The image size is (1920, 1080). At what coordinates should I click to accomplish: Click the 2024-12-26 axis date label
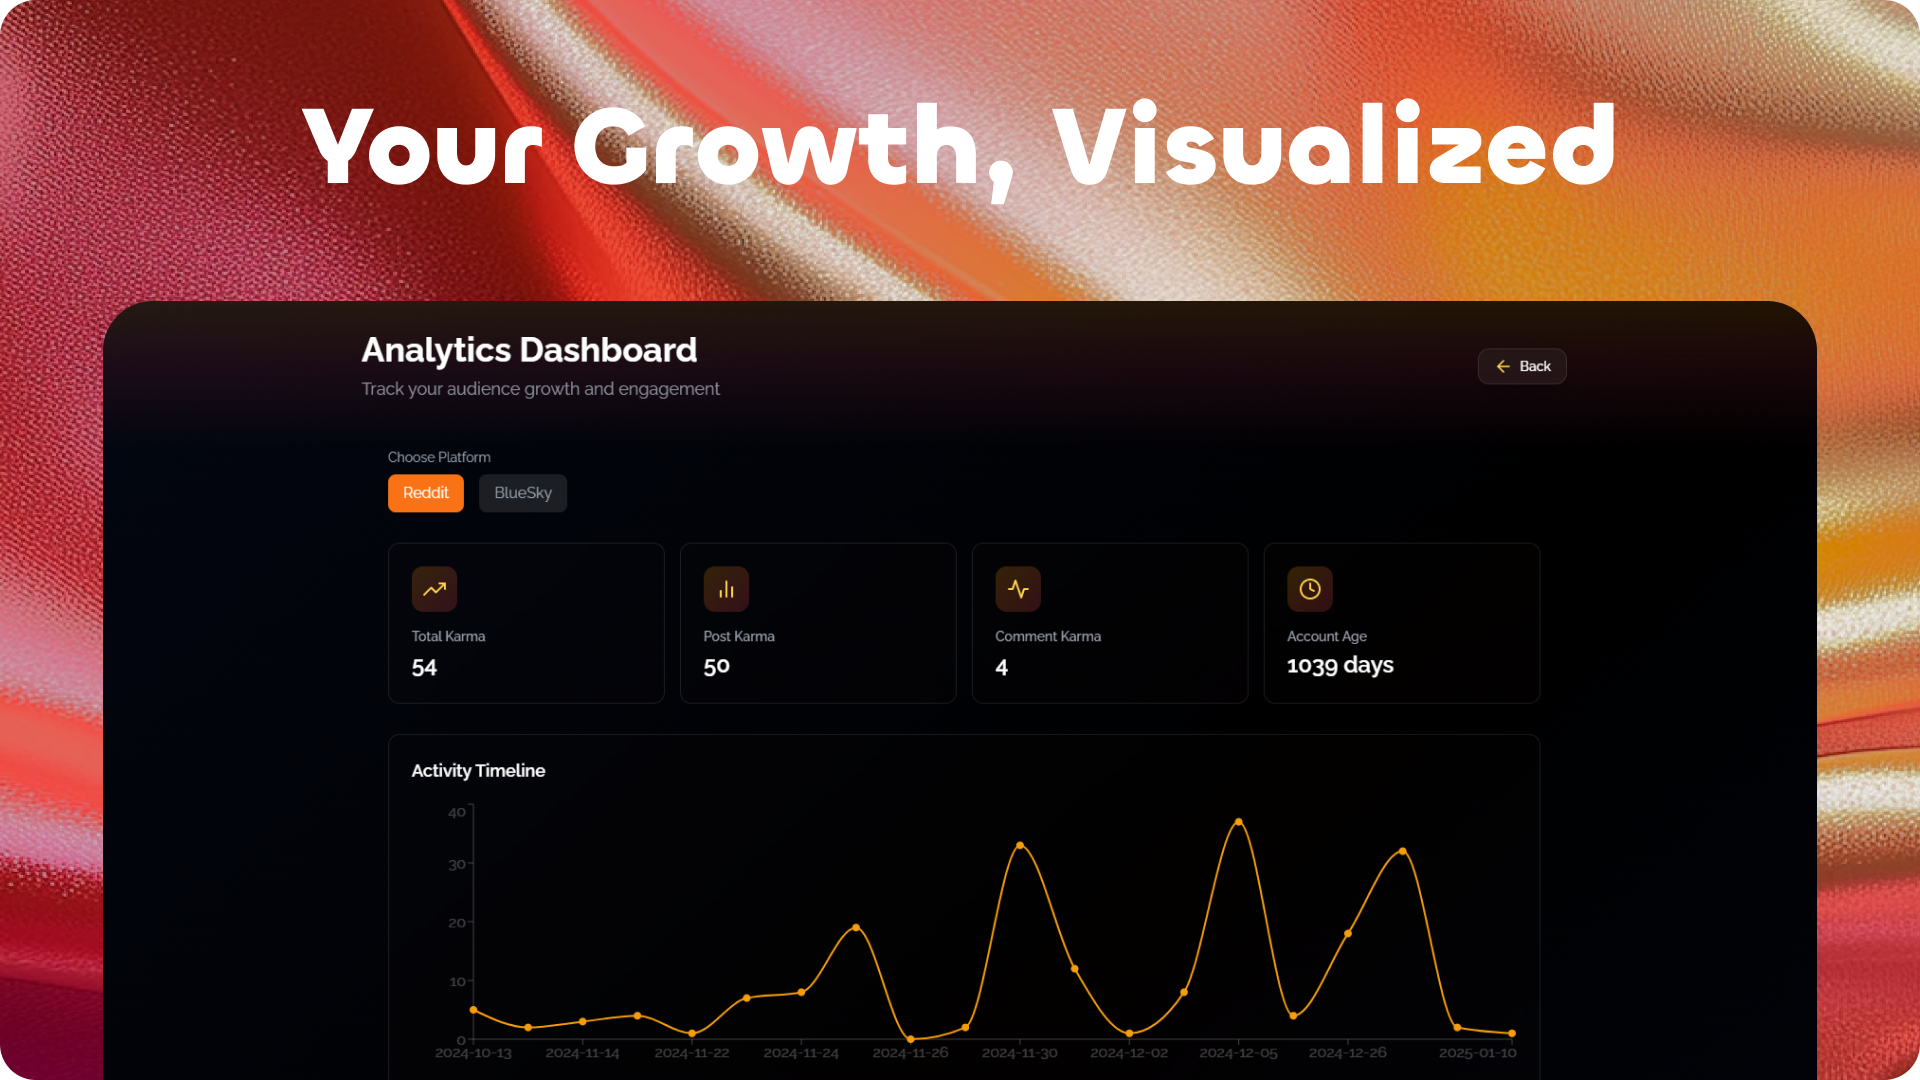[x=1347, y=1053]
